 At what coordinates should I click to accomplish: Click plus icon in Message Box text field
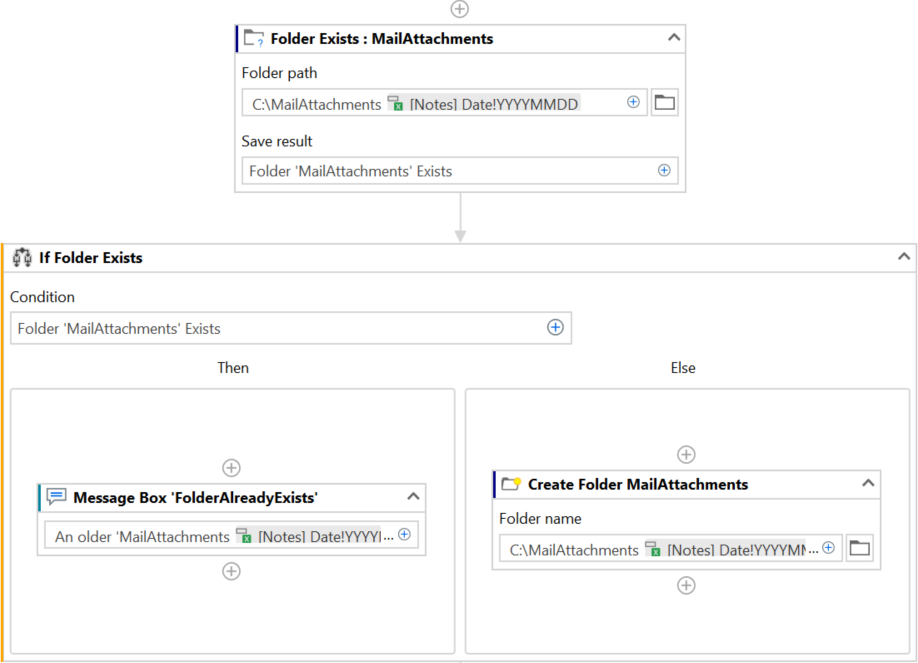coord(404,535)
